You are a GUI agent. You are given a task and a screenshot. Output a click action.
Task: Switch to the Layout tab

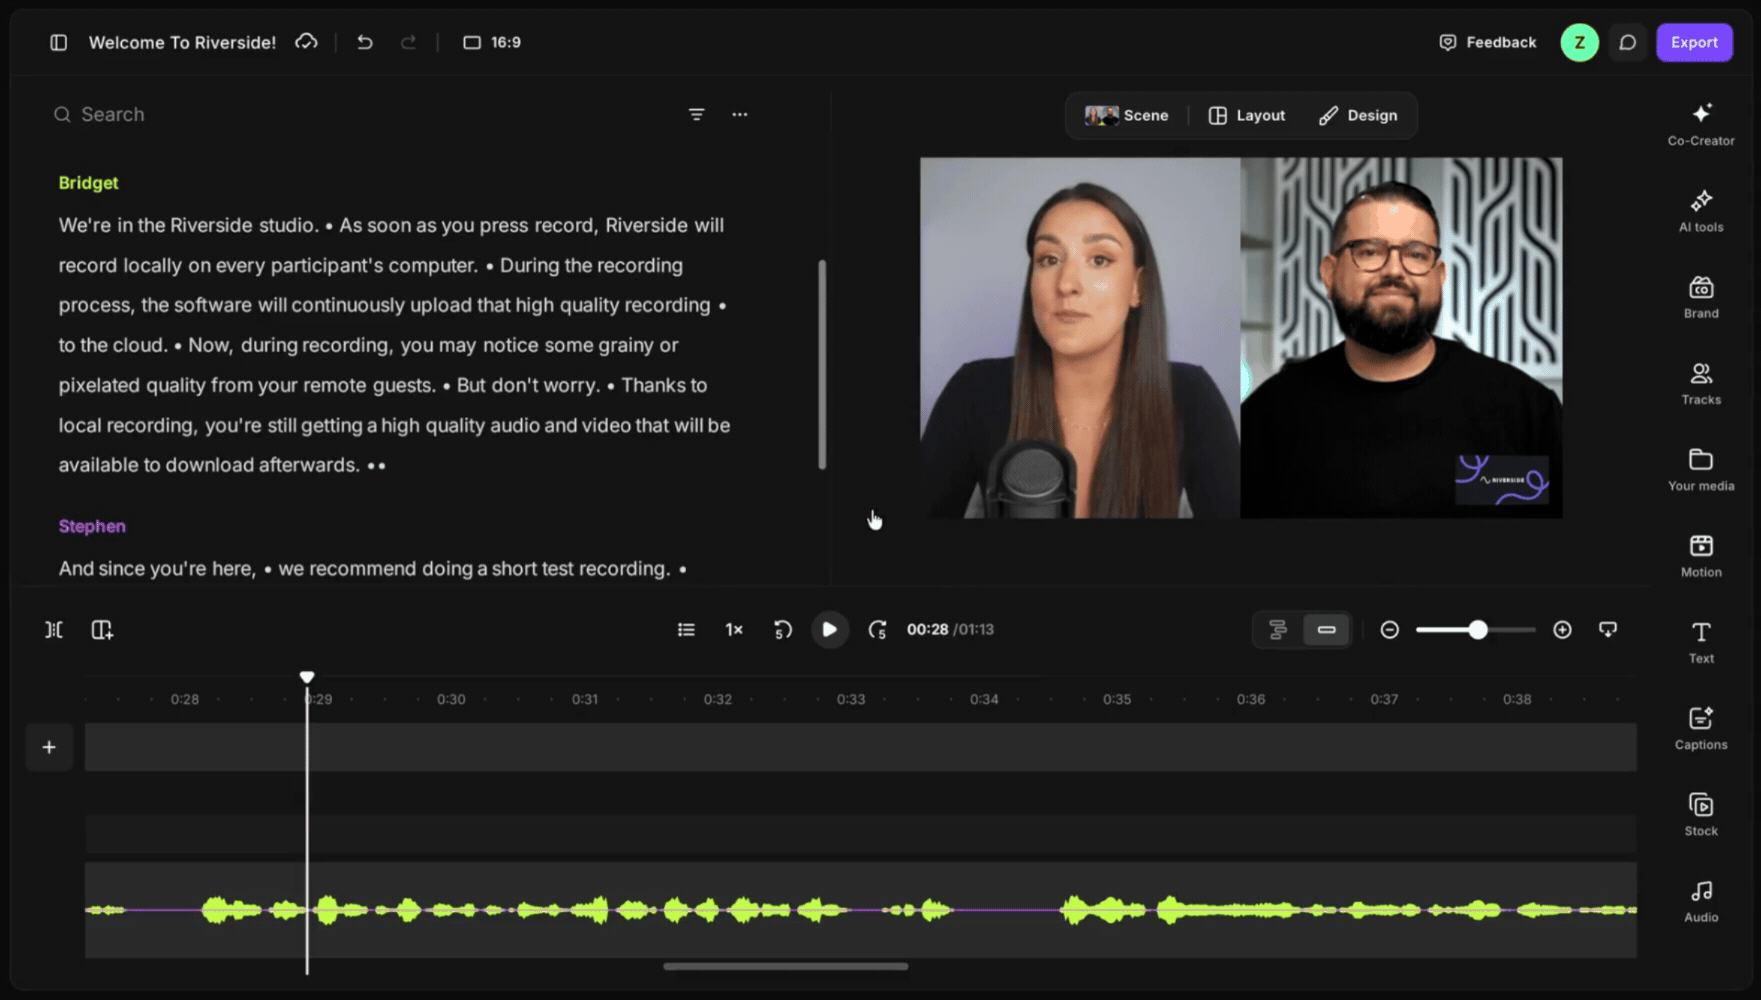[x=1247, y=115]
